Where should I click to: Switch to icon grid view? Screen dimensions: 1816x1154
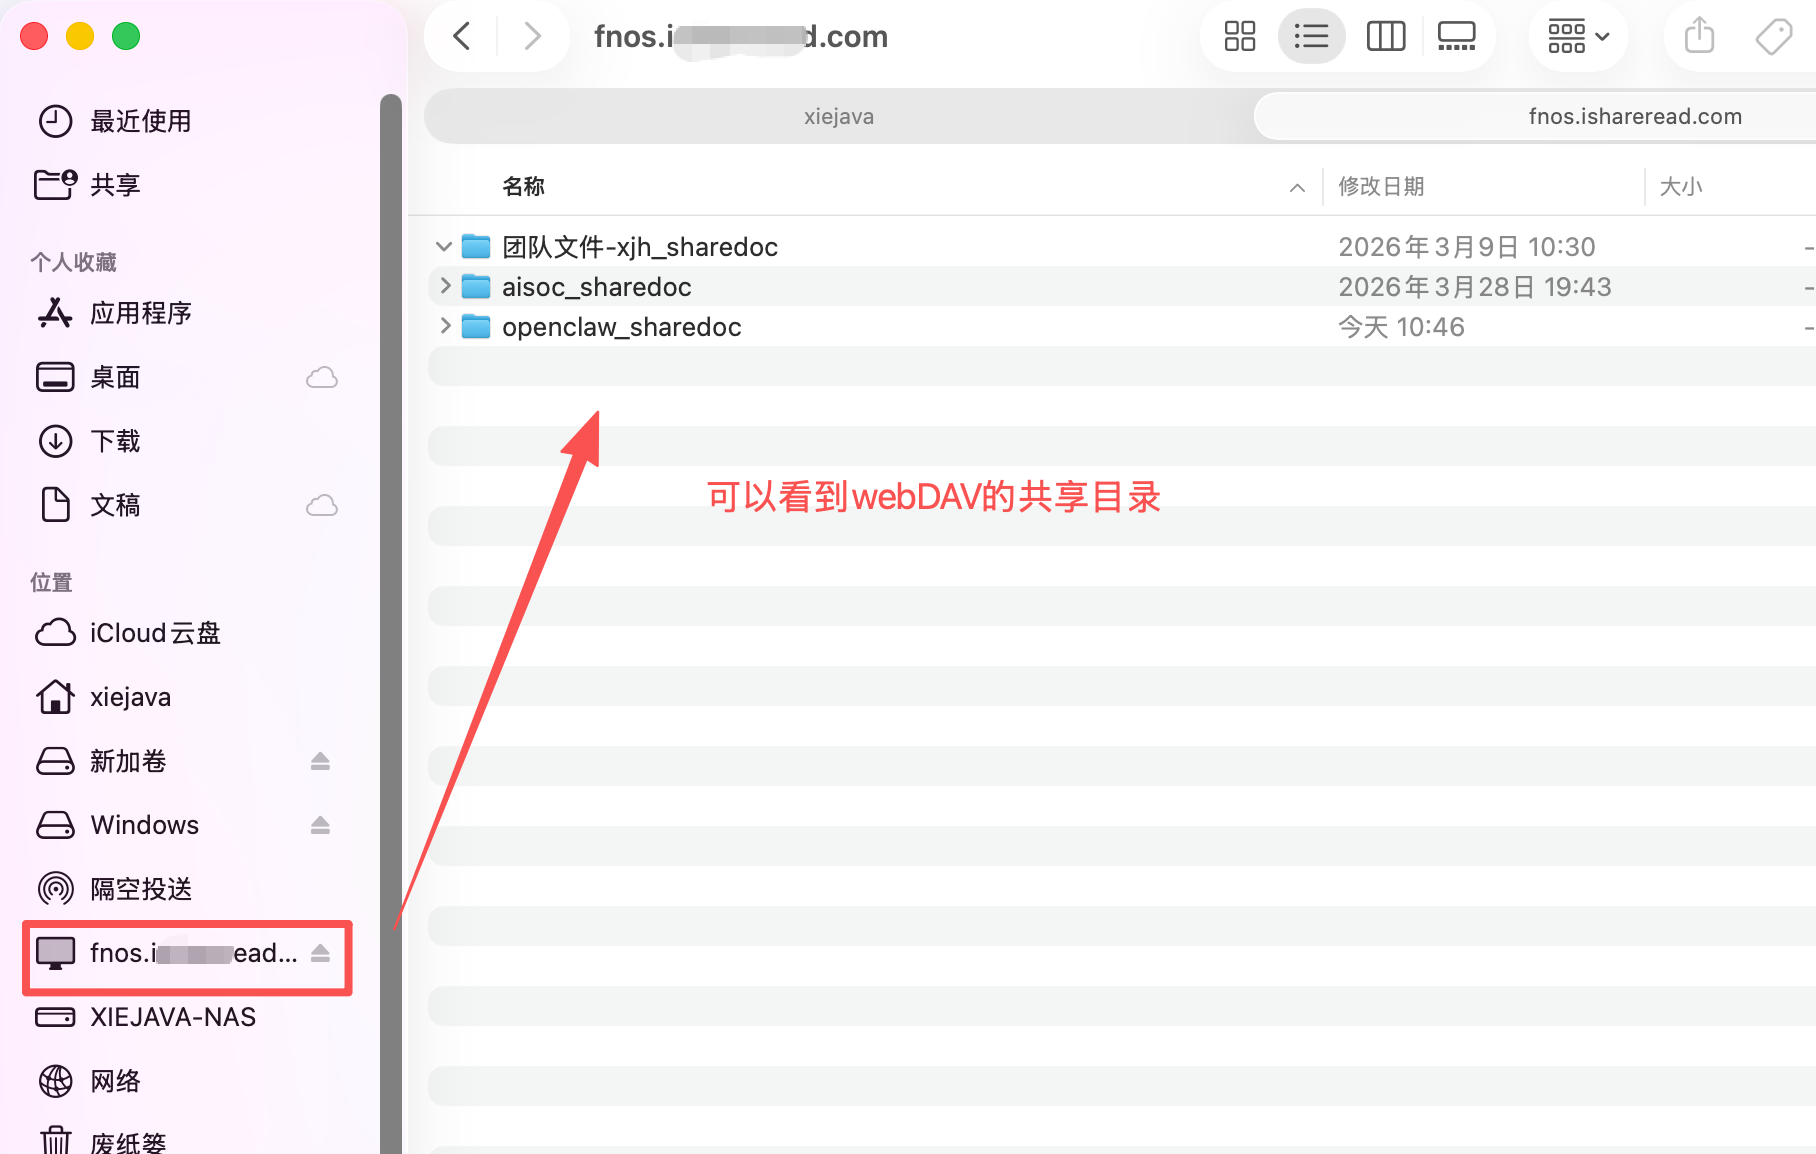tap(1240, 36)
